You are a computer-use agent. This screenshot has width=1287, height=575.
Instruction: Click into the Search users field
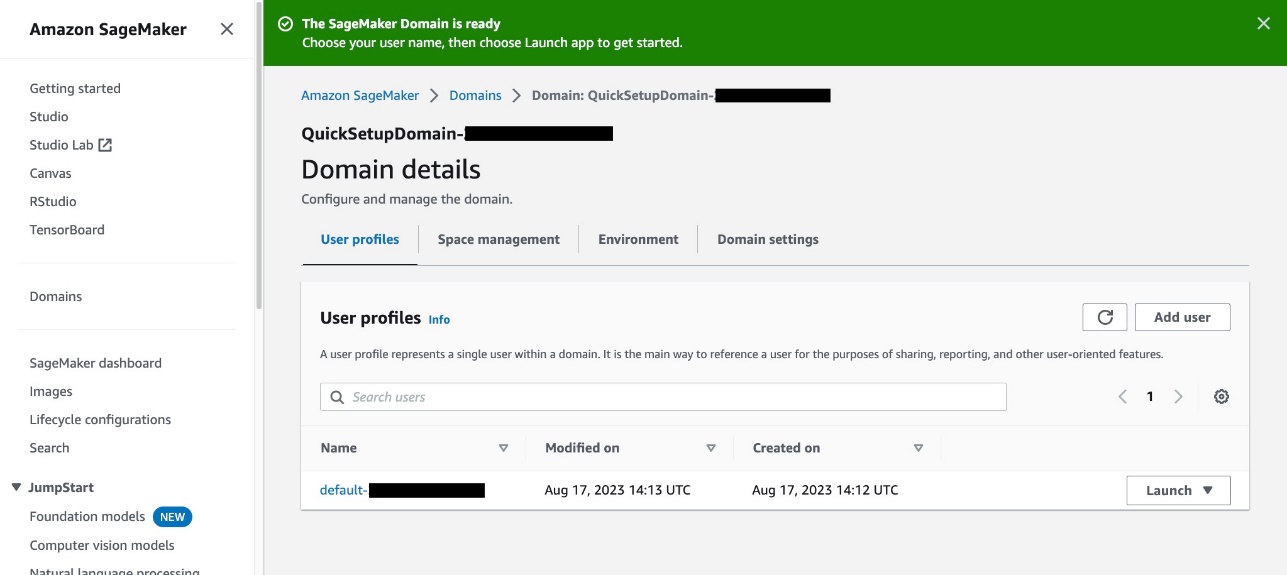point(663,397)
